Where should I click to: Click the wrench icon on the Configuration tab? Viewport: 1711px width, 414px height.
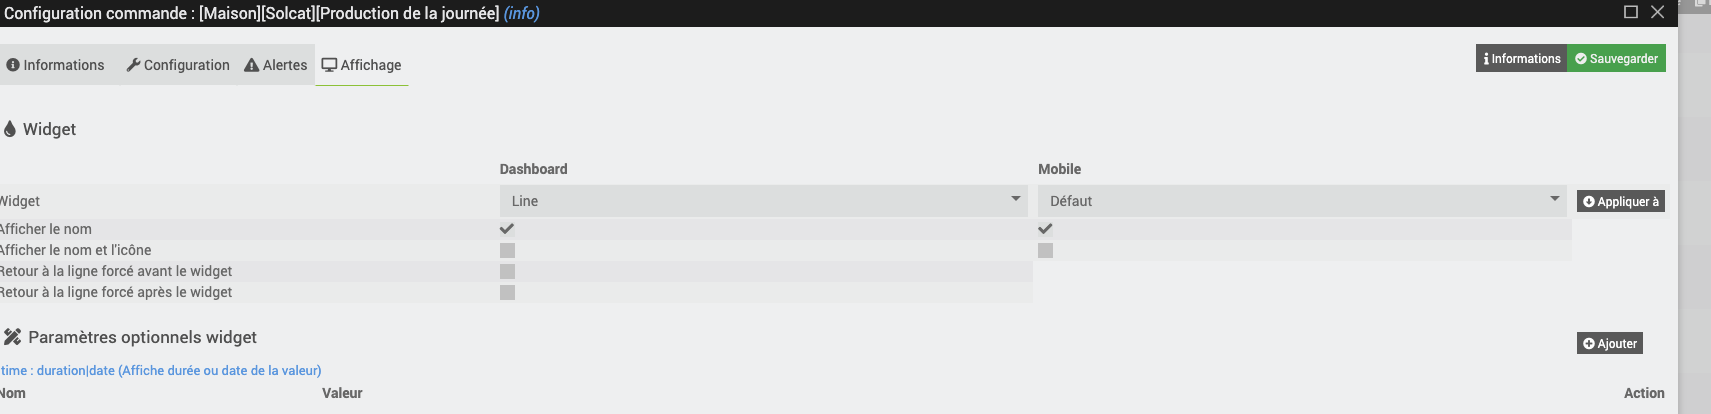[133, 65]
